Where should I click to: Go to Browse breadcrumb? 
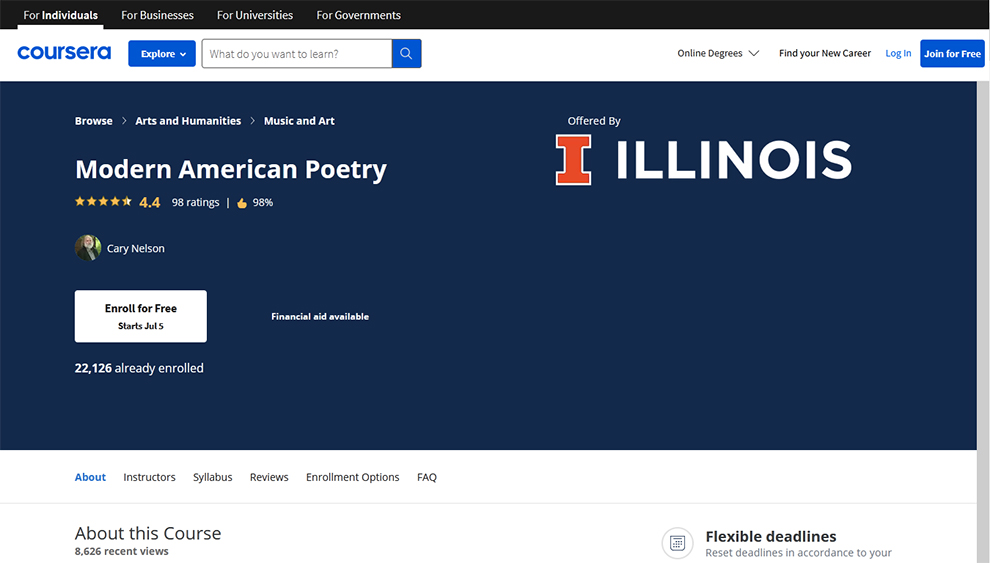pos(93,121)
